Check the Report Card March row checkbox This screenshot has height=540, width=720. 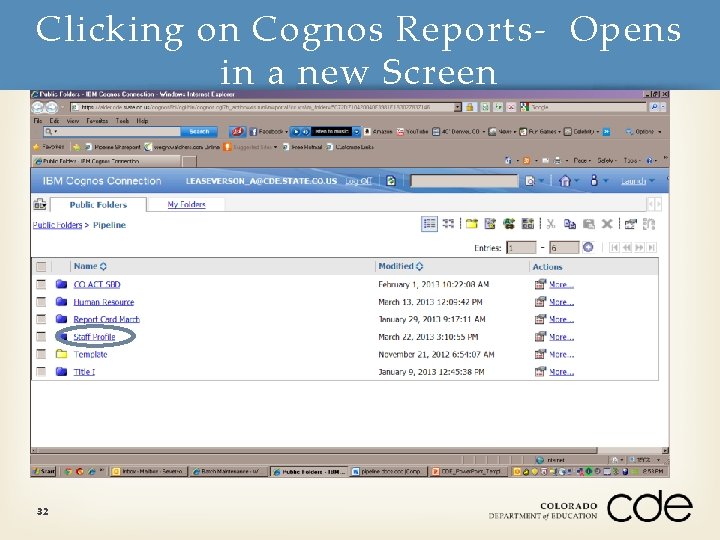[x=41, y=319]
